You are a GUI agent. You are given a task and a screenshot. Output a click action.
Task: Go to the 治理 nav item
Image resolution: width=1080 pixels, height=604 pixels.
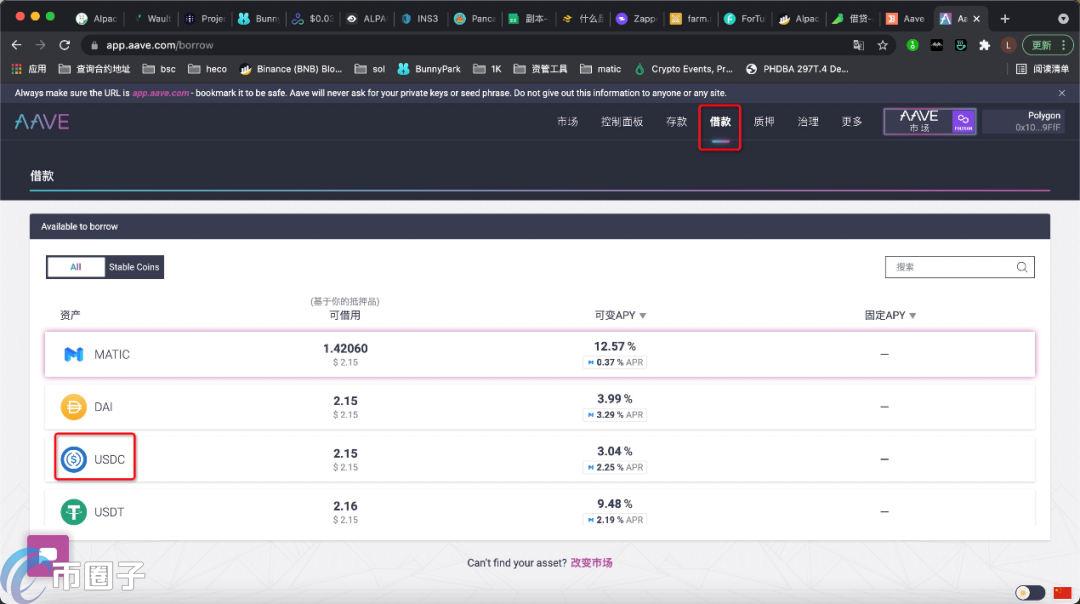click(x=808, y=122)
